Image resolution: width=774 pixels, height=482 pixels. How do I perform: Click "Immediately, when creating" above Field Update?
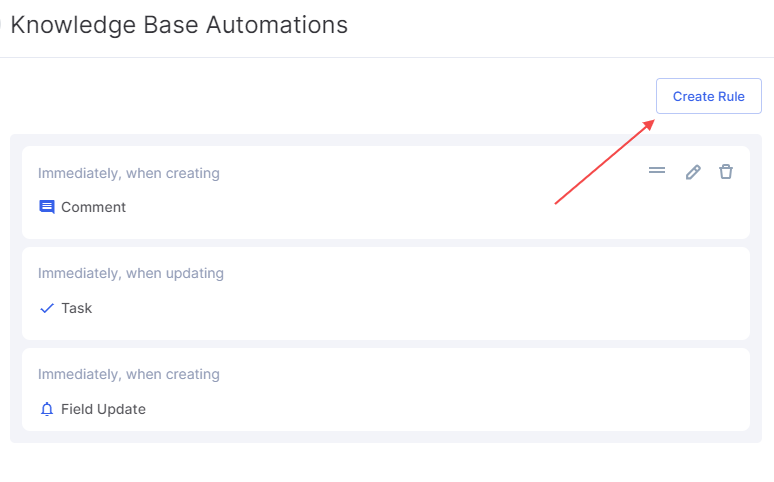point(129,374)
